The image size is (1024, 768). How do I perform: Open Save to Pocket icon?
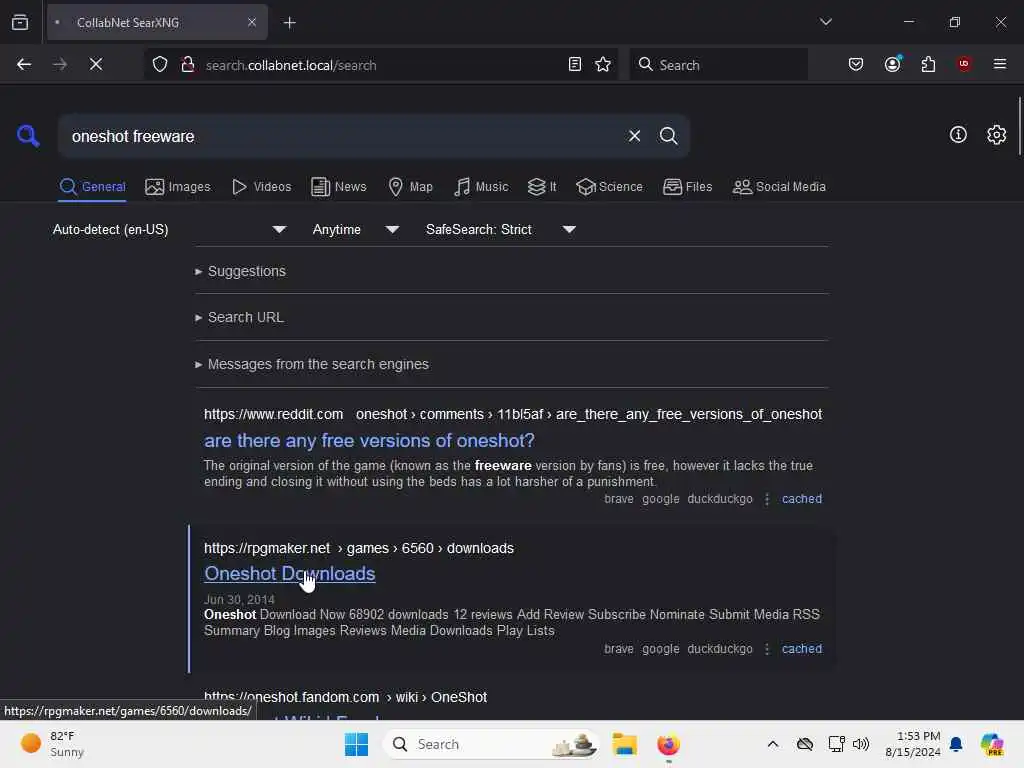pos(856,64)
